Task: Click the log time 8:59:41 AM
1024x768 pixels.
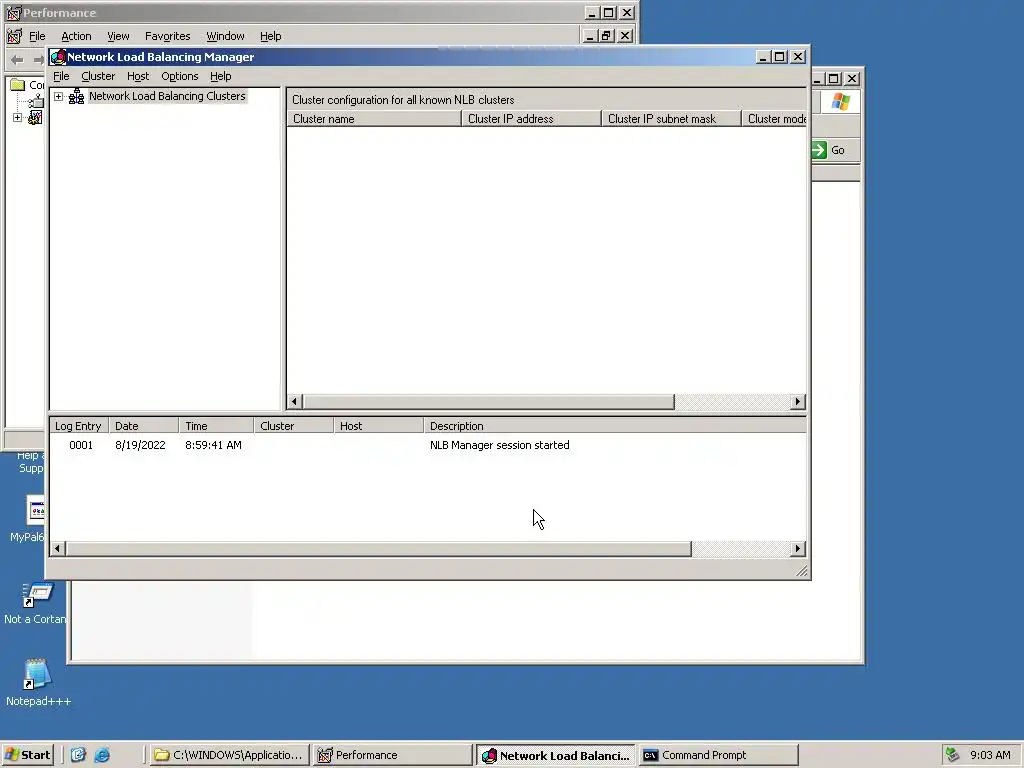Action: (213, 445)
